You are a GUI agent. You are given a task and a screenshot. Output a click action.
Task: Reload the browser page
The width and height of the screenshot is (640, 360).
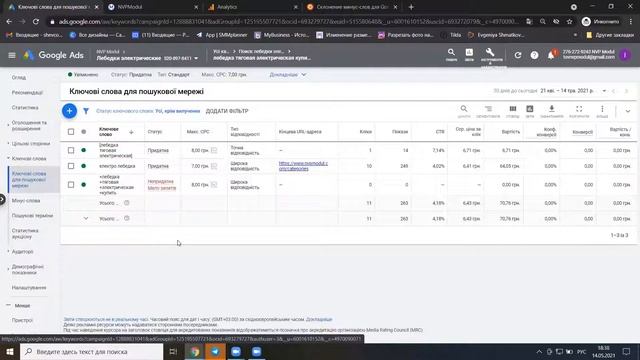pos(36,22)
